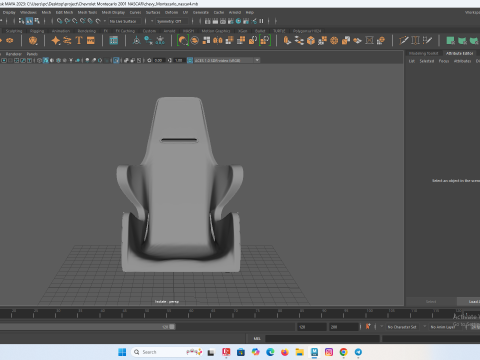Switch to the Modeling Toolkit tab
Viewport: 480px width, 360px height.
pyautogui.click(x=423, y=53)
